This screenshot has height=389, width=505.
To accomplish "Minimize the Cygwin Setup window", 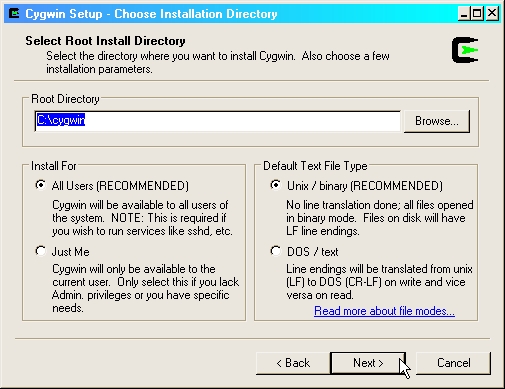I will [x=463, y=14].
